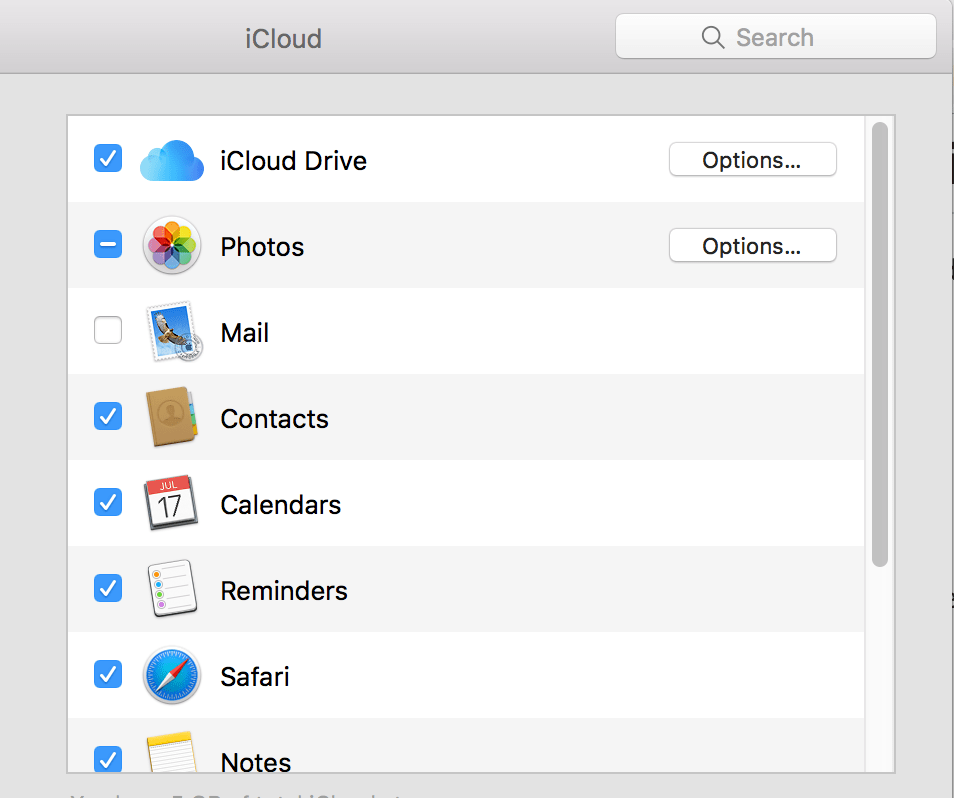Click the Mail stamp icon
Viewport: 954px width, 798px height.
[x=172, y=332]
